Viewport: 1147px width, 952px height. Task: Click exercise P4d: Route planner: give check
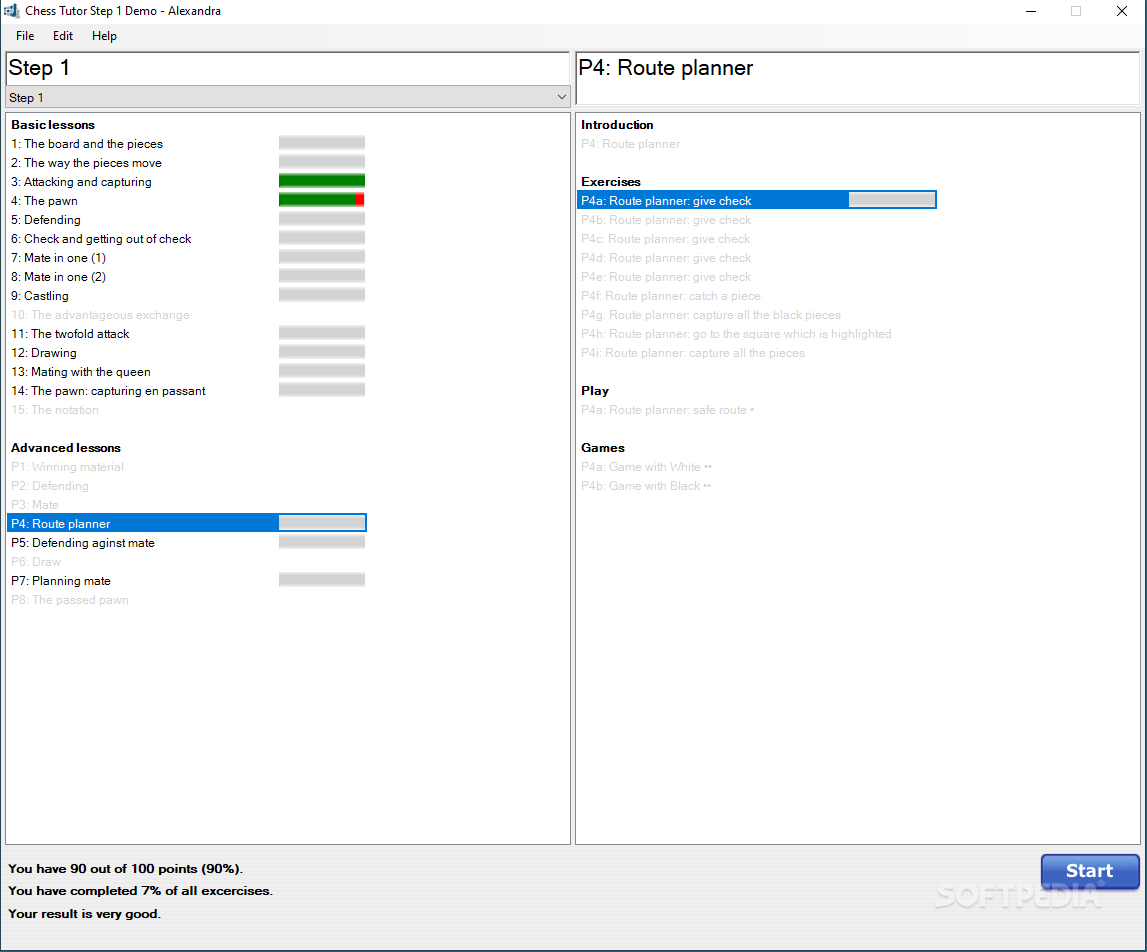tap(666, 258)
